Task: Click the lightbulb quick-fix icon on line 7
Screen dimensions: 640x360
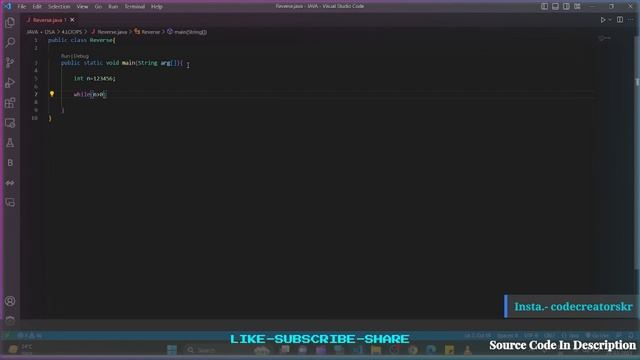Action: [52, 94]
